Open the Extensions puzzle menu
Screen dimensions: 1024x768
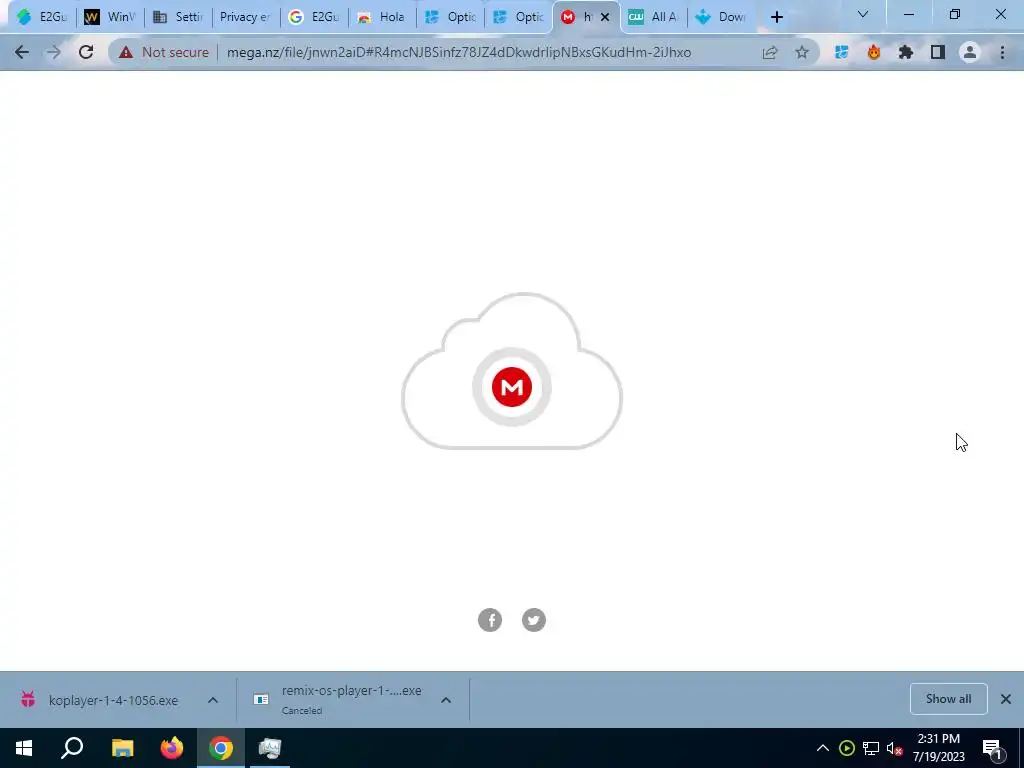click(x=906, y=52)
